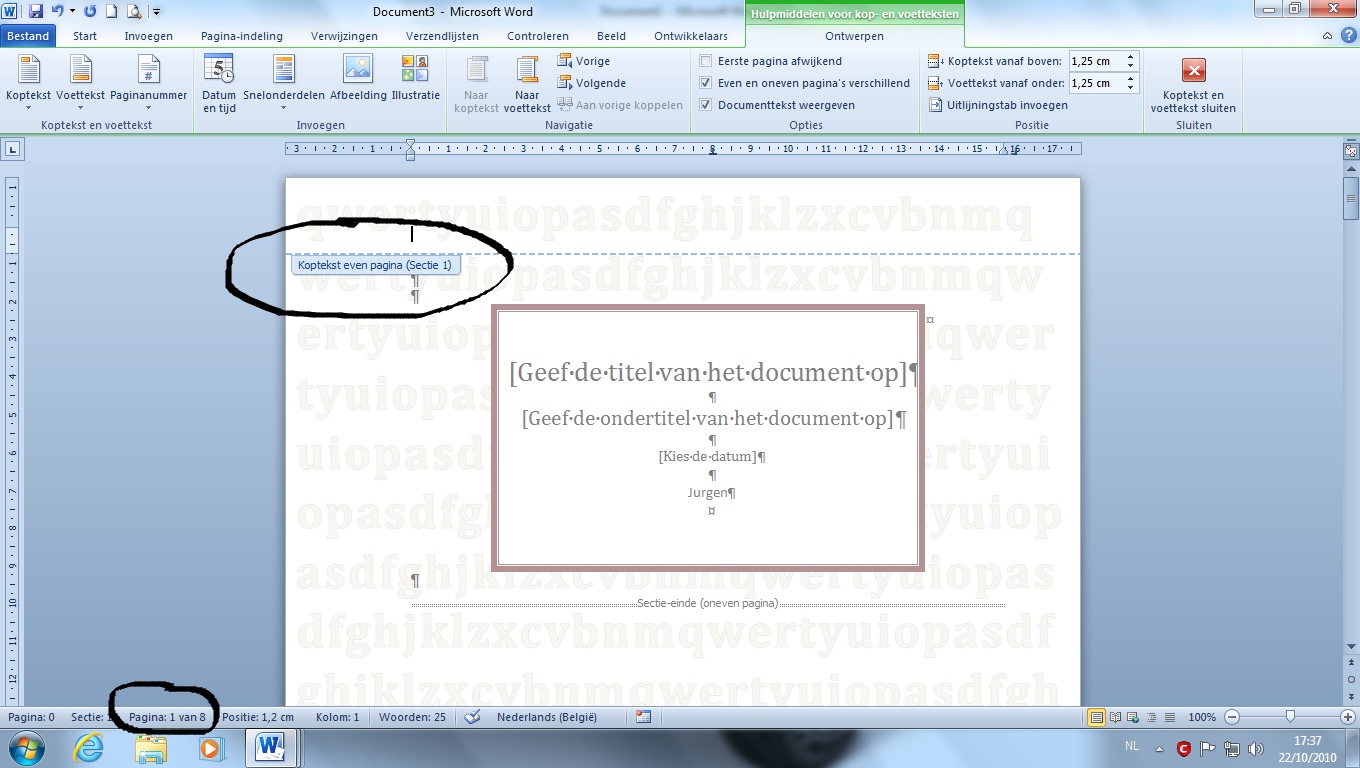Screen dimensions: 1360x768
Task: Collapse the ribbon with the caret
Action: coord(1327,36)
